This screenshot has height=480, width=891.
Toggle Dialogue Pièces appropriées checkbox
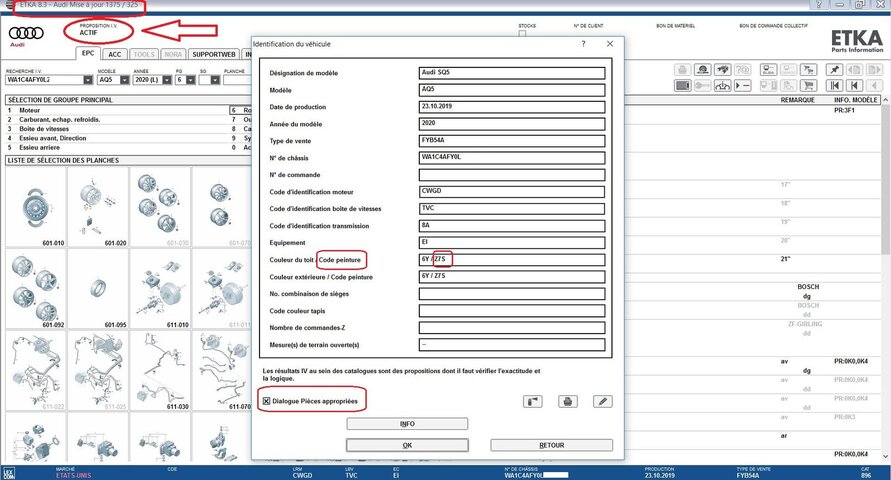click(266, 401)
